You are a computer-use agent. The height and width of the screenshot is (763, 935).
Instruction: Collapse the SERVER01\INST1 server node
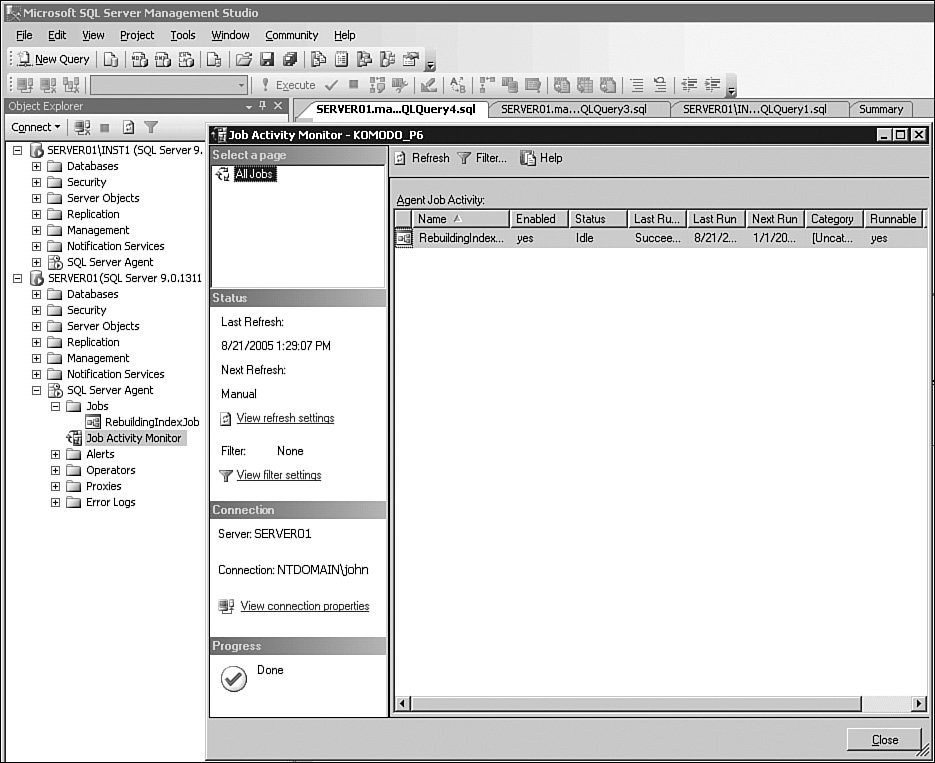coord(17,150)
